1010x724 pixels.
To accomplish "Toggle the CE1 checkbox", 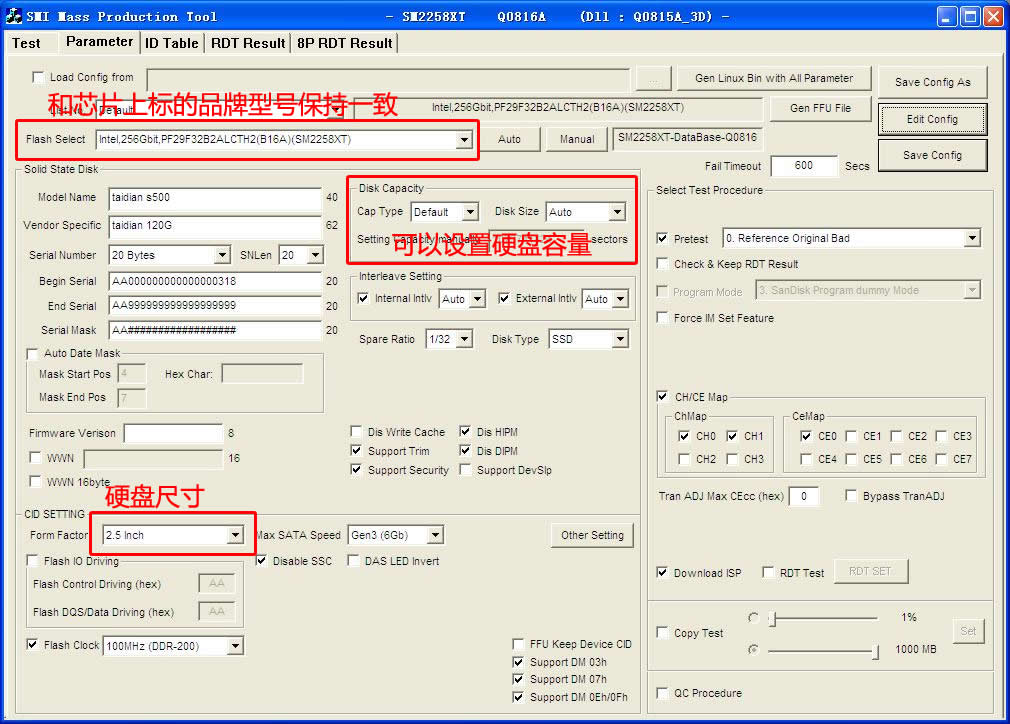I will click(x=852, y=436).
